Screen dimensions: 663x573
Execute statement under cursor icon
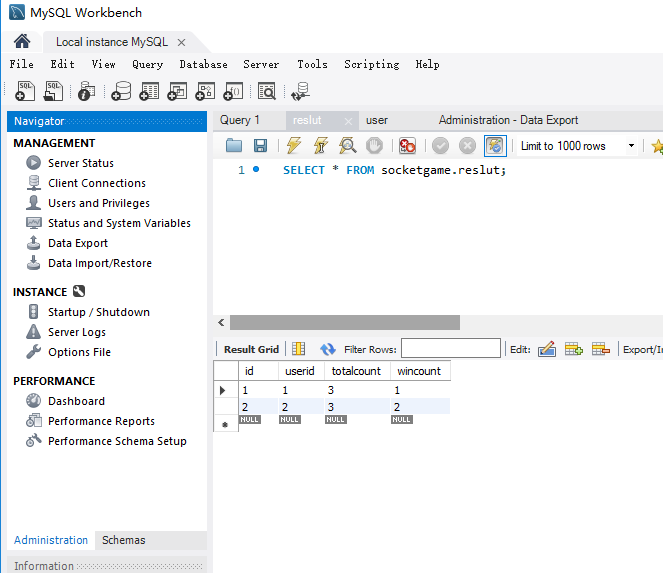point(321,145)
